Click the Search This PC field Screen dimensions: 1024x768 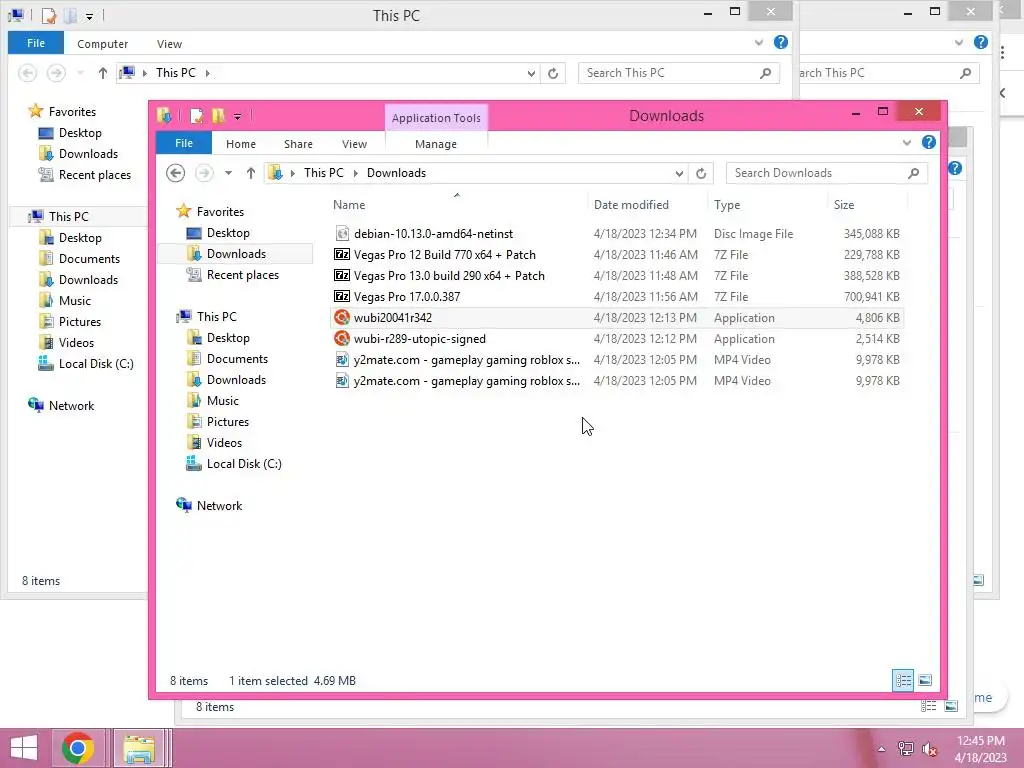[x=679, y=73]
